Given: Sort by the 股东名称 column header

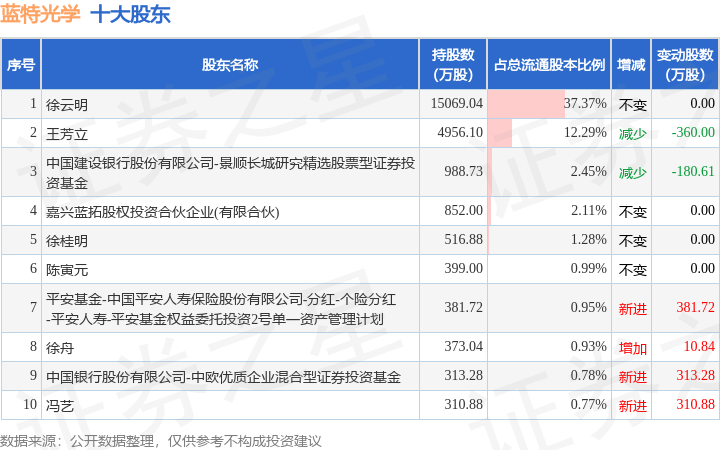Looking at the screenshot, I should [x=230, y=65].
